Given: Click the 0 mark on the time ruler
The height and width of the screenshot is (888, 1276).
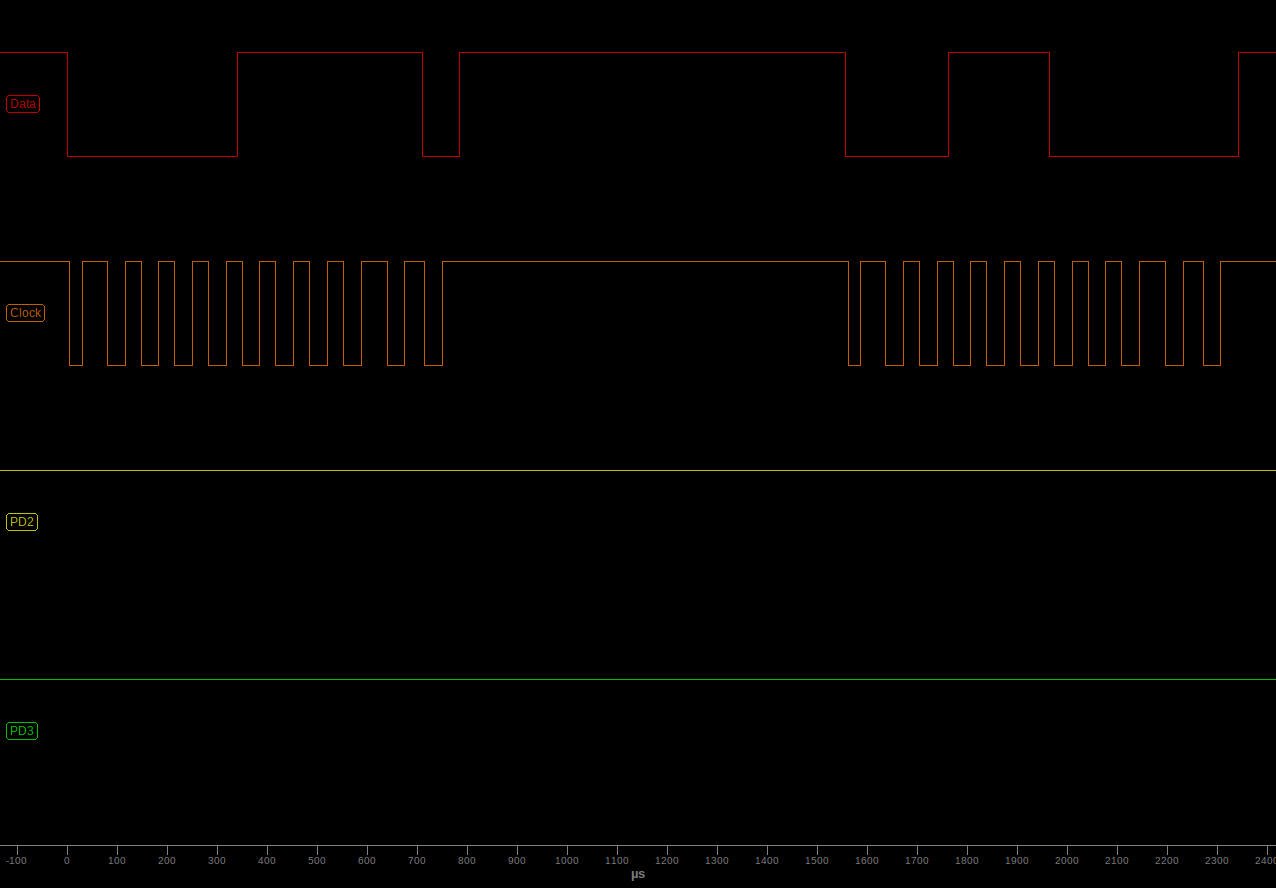Looking at the screenshot, I should coord(67,859).
